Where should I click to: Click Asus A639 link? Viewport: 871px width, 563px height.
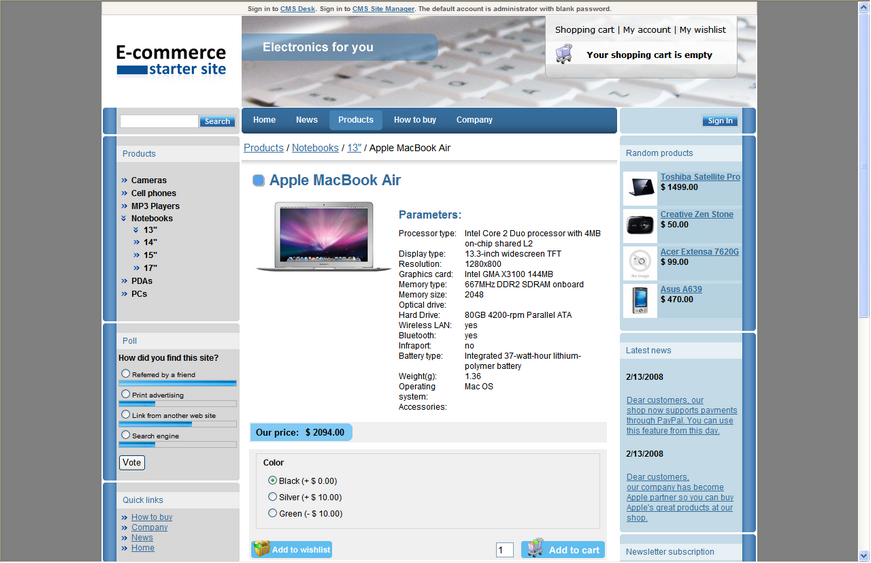tap(681, 289)
